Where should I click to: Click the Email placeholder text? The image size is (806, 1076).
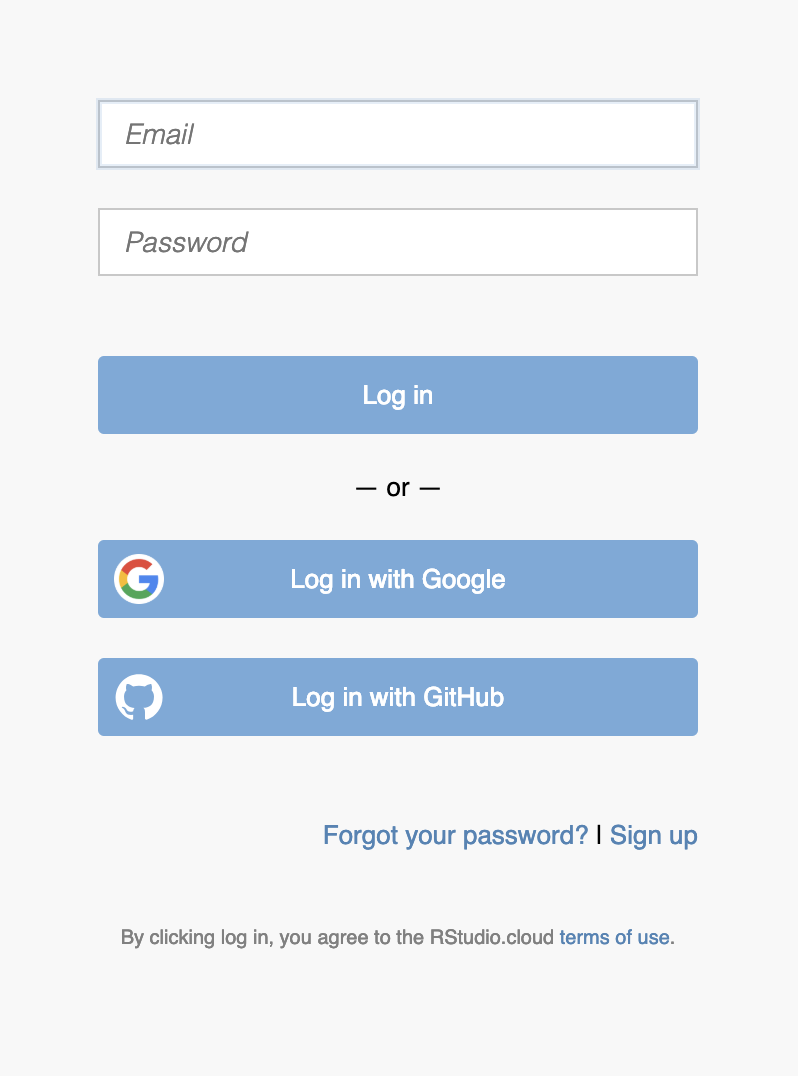click(159, 134)
